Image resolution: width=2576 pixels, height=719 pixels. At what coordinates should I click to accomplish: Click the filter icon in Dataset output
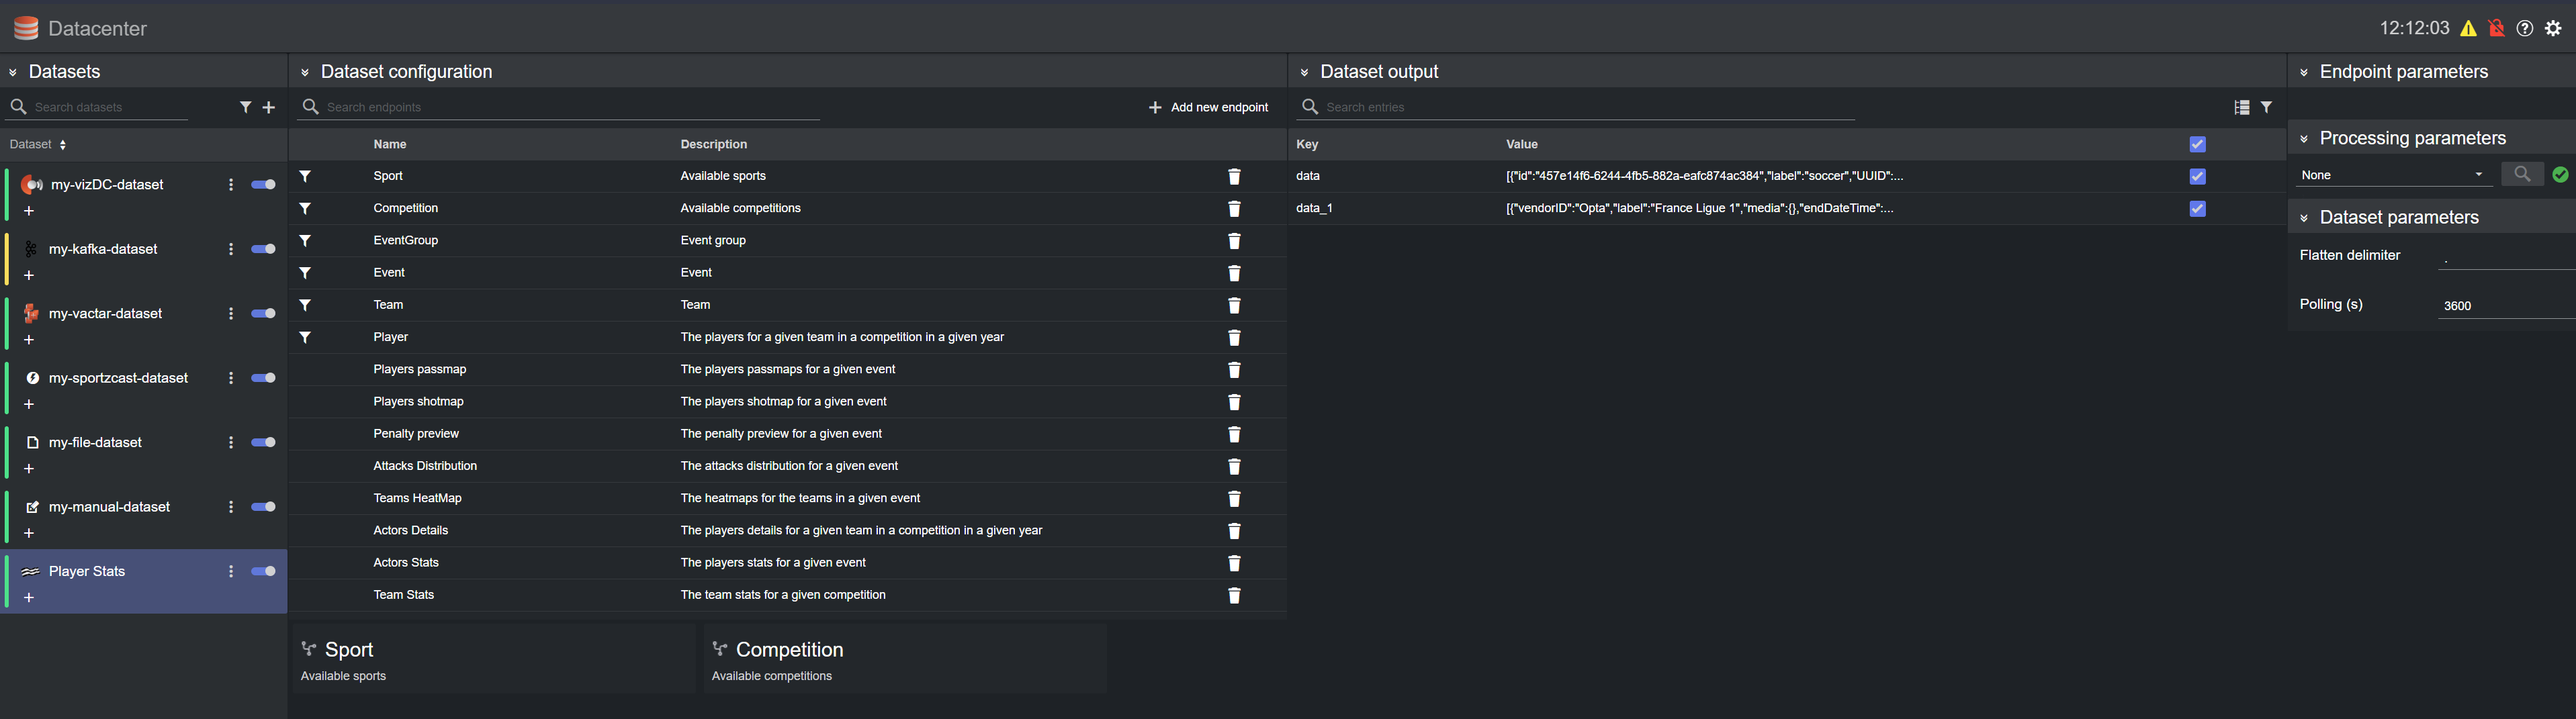coord(2266,107)
